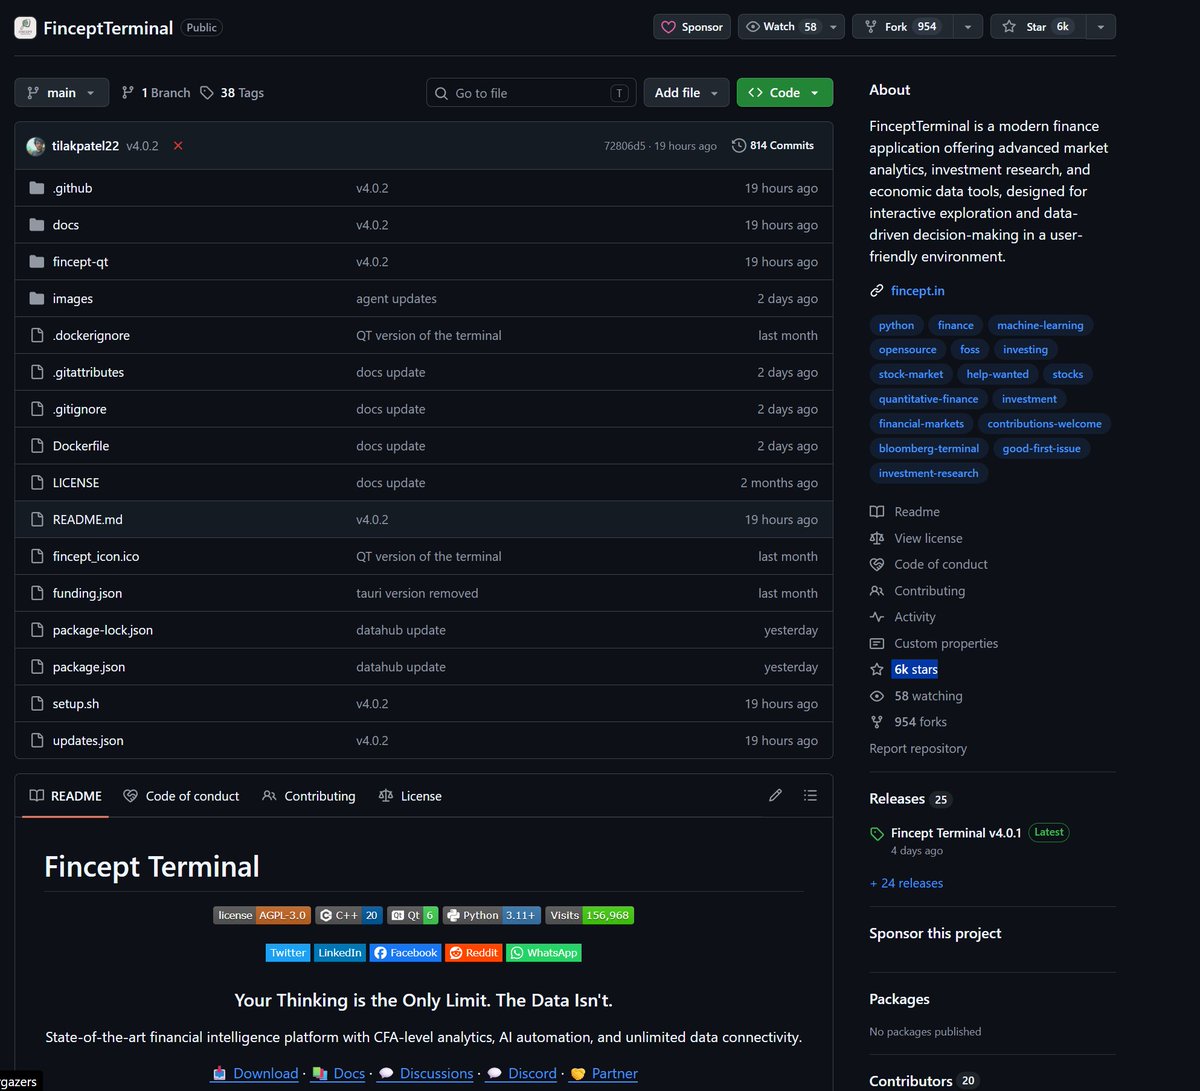The image size is (1200, 1091).
Task: Click the 'tauri version removed' commit message
Action: click(417, 594)
